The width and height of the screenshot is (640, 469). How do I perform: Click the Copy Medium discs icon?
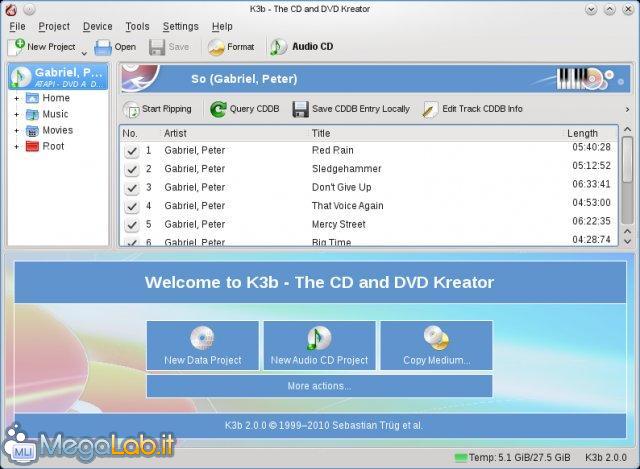[x=436, y=338]
